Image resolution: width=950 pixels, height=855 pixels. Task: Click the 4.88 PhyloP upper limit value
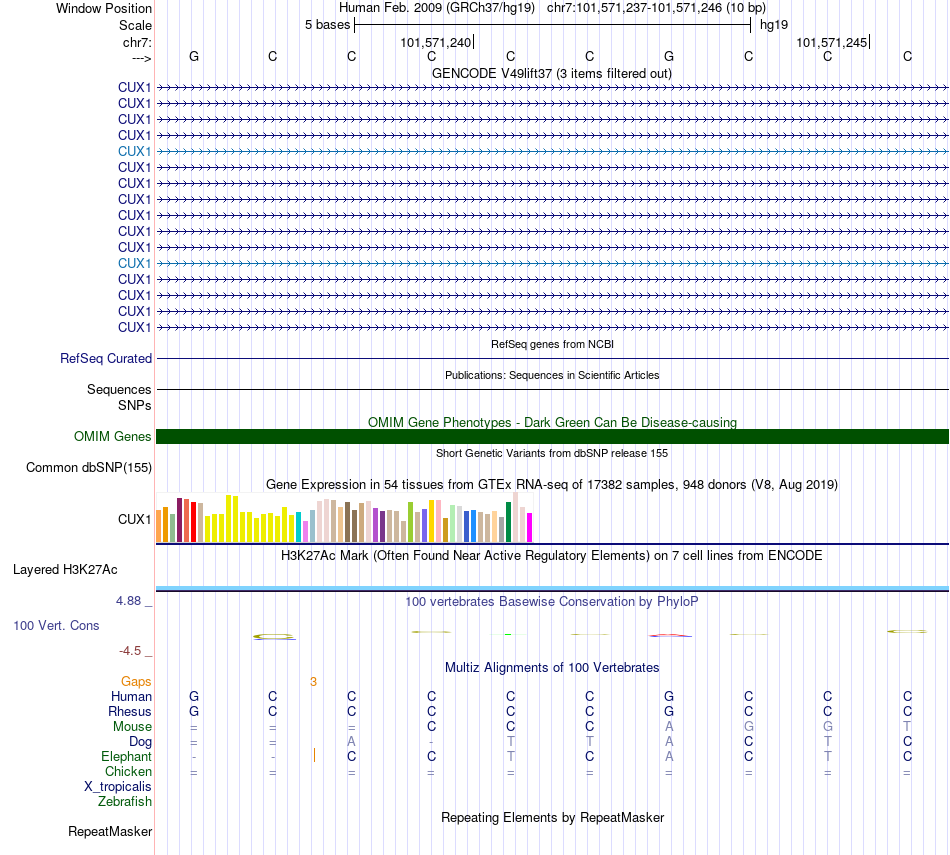tap(128, 600)
